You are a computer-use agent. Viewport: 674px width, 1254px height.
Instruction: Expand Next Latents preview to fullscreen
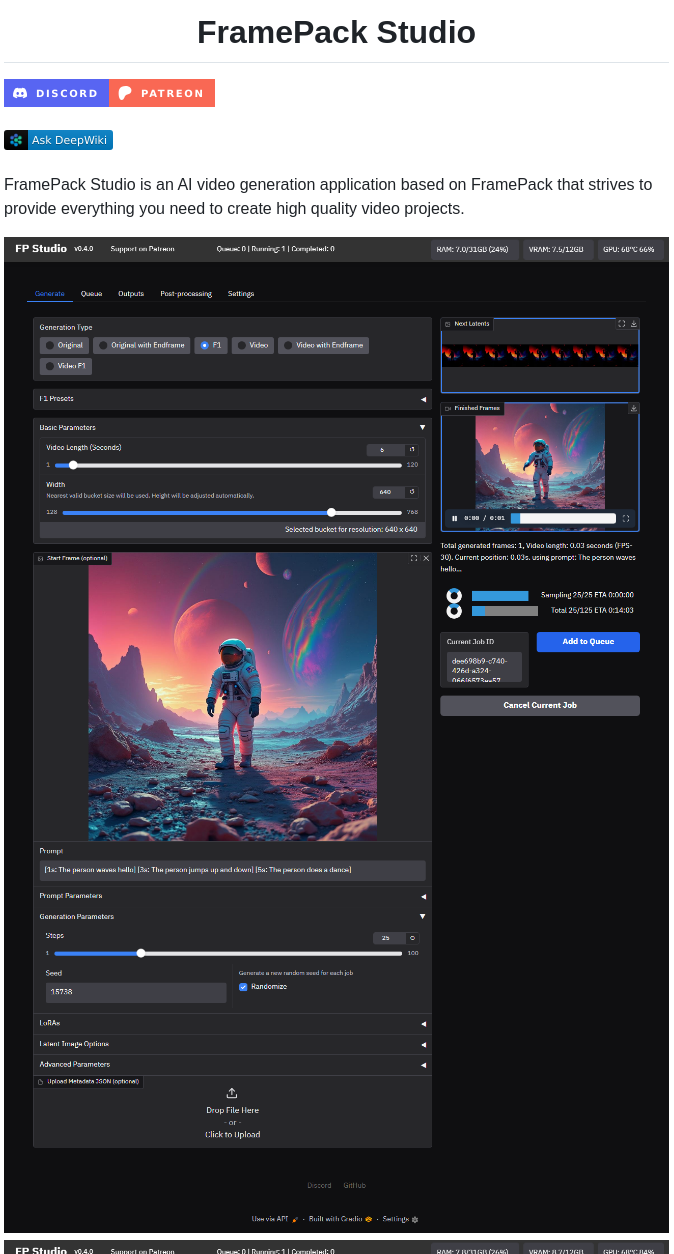[621, 324]
